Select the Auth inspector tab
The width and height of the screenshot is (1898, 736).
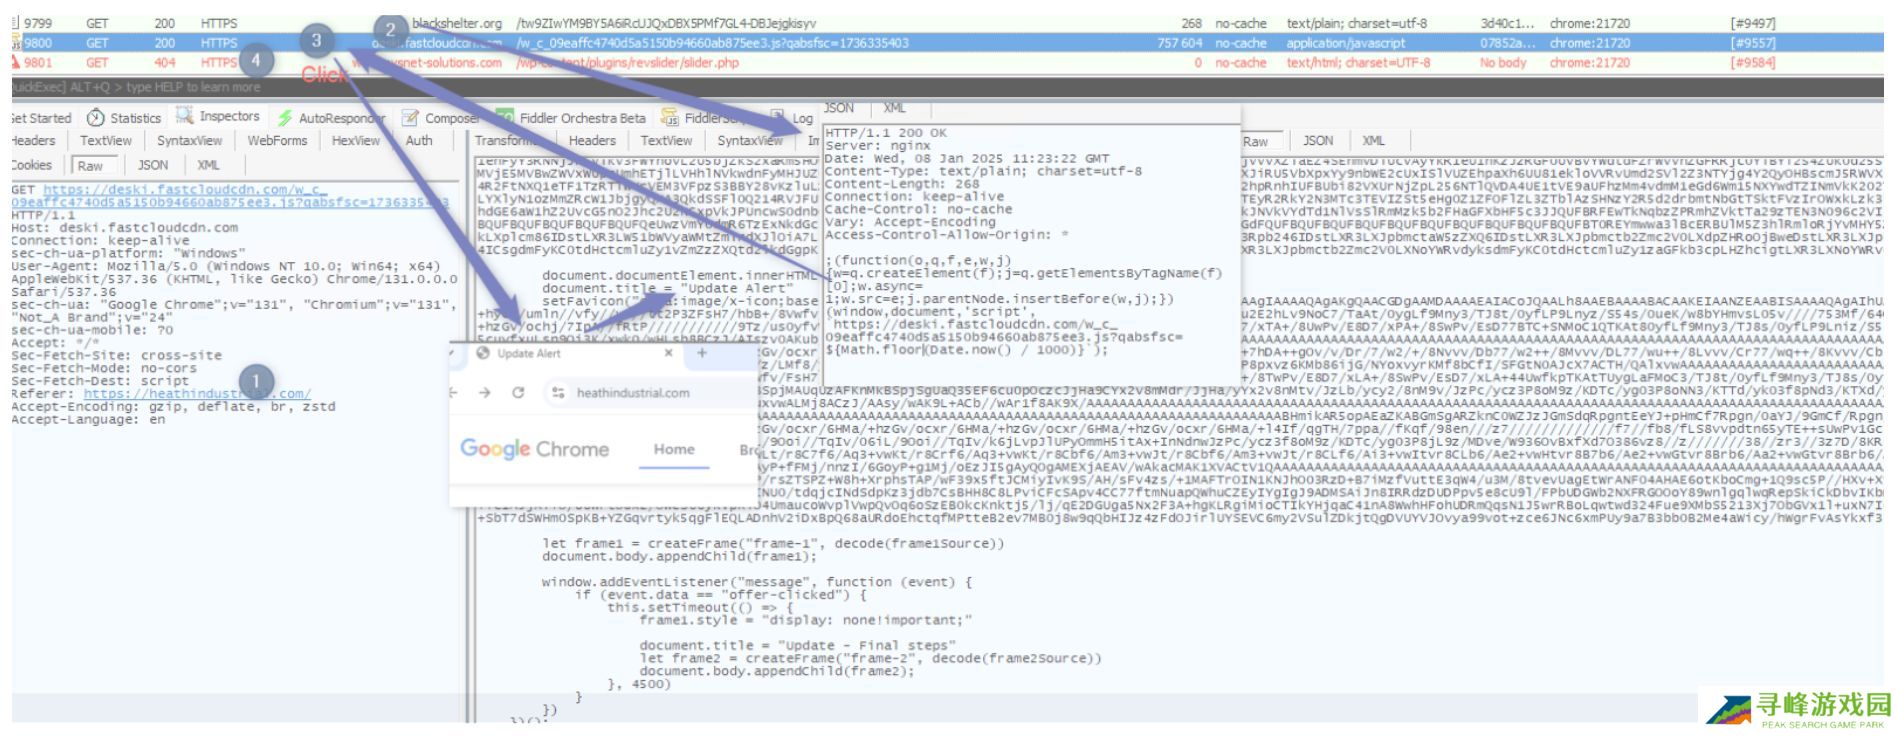(419, 141)
